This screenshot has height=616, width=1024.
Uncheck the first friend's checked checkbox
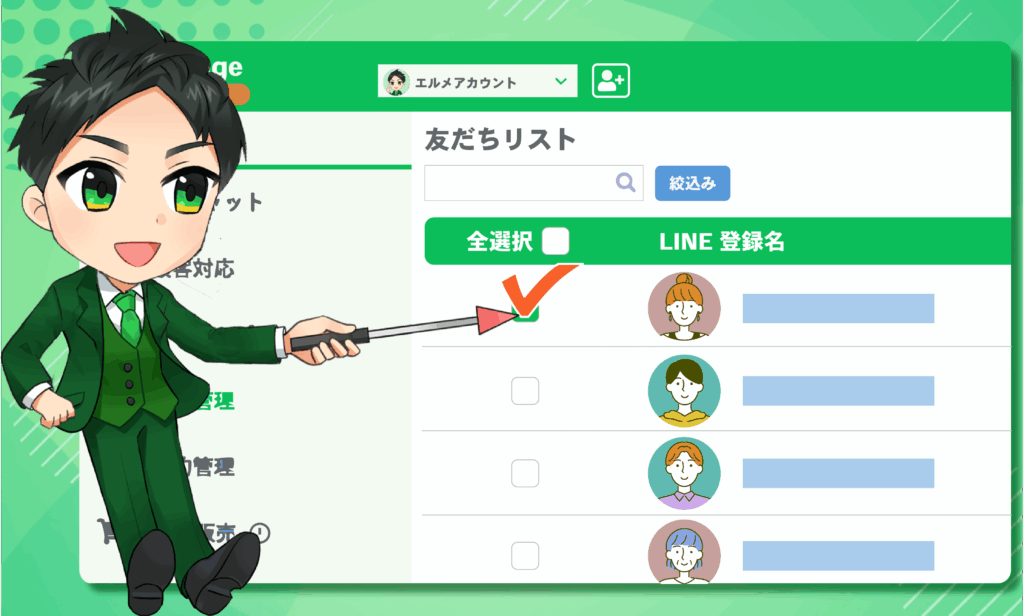(525, 308)
